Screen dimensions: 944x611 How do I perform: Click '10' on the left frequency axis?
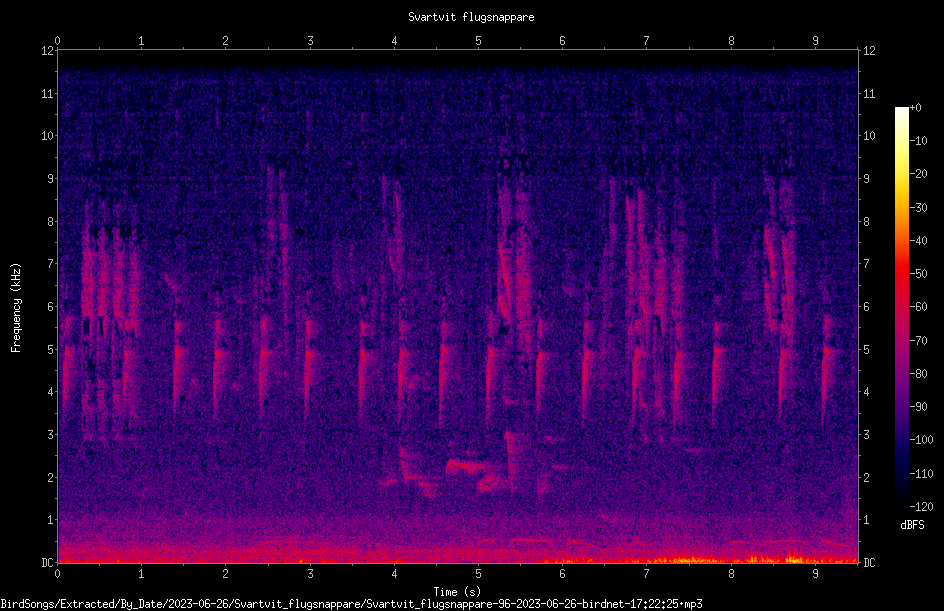coord(47,136)
